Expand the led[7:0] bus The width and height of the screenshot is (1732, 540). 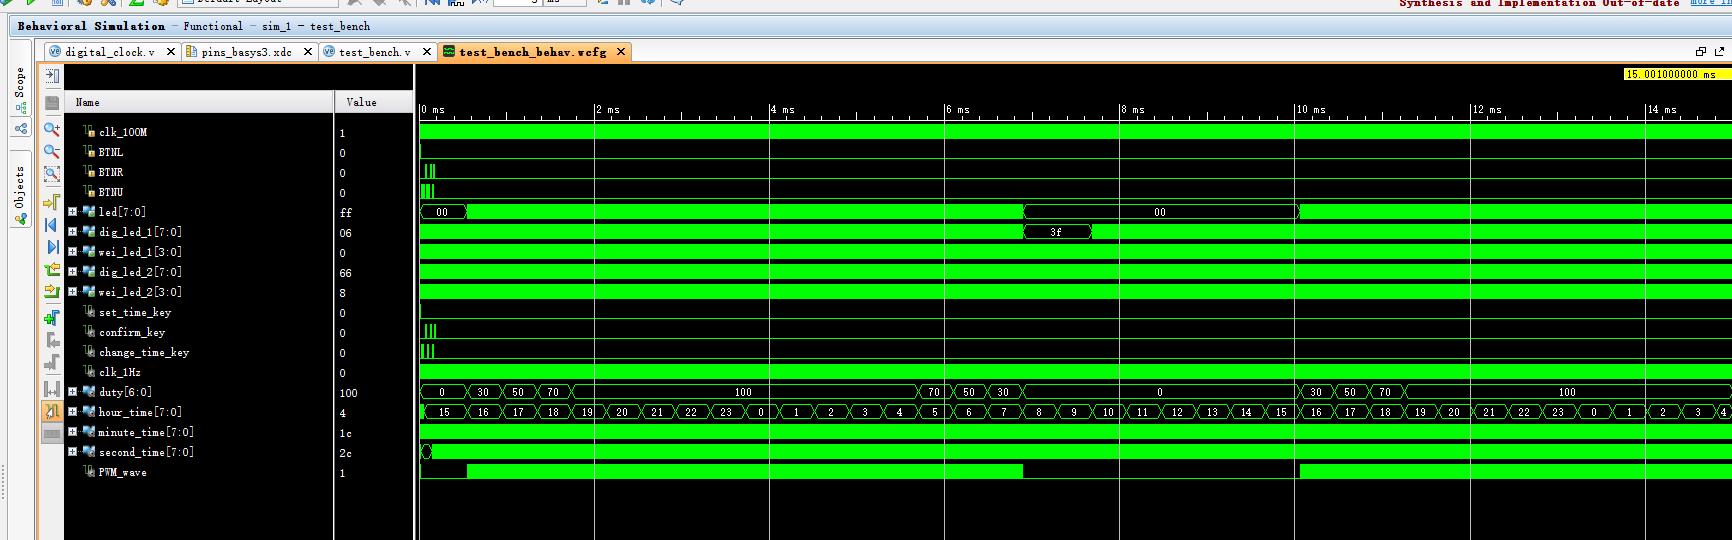pyautogui.click(x=72, y=212)
